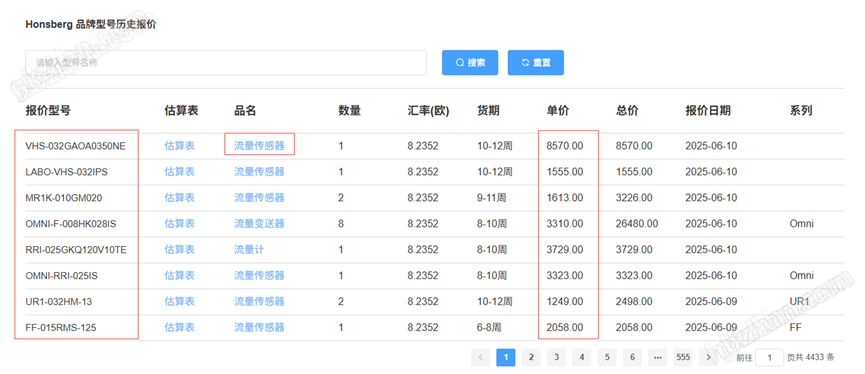The image size is (865, 374).
Task: Click the 6-8周 delivery time cell
Action: tap(489, 328)
